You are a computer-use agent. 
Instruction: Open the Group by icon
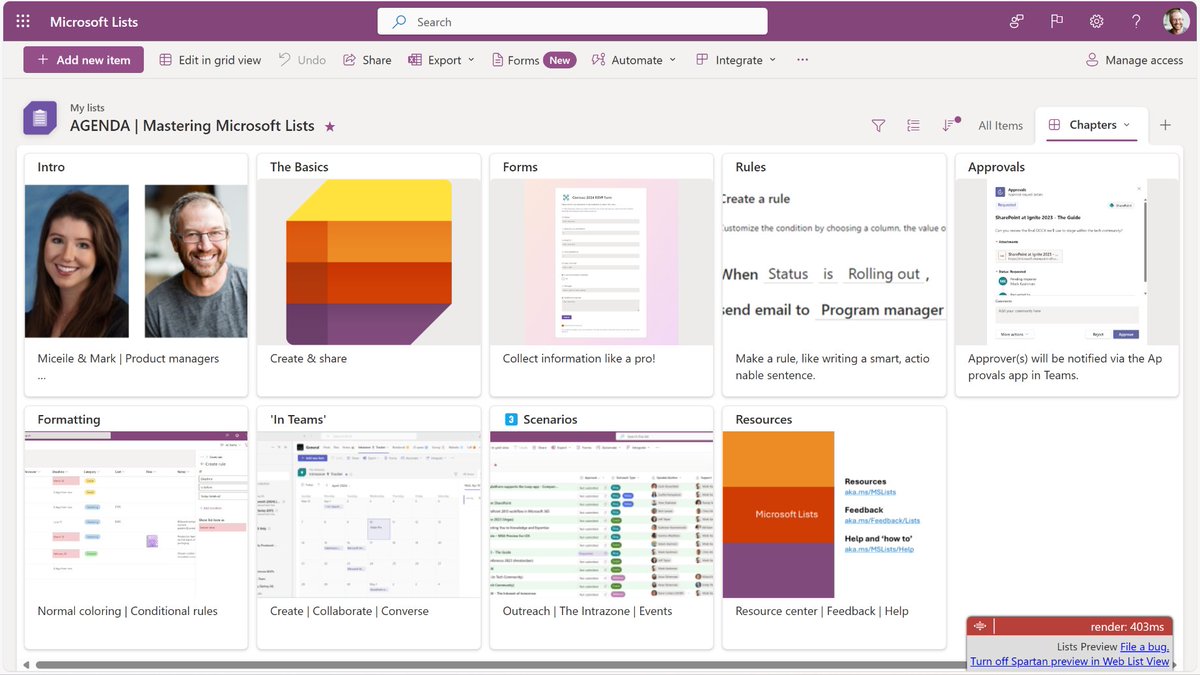[913, 125]
